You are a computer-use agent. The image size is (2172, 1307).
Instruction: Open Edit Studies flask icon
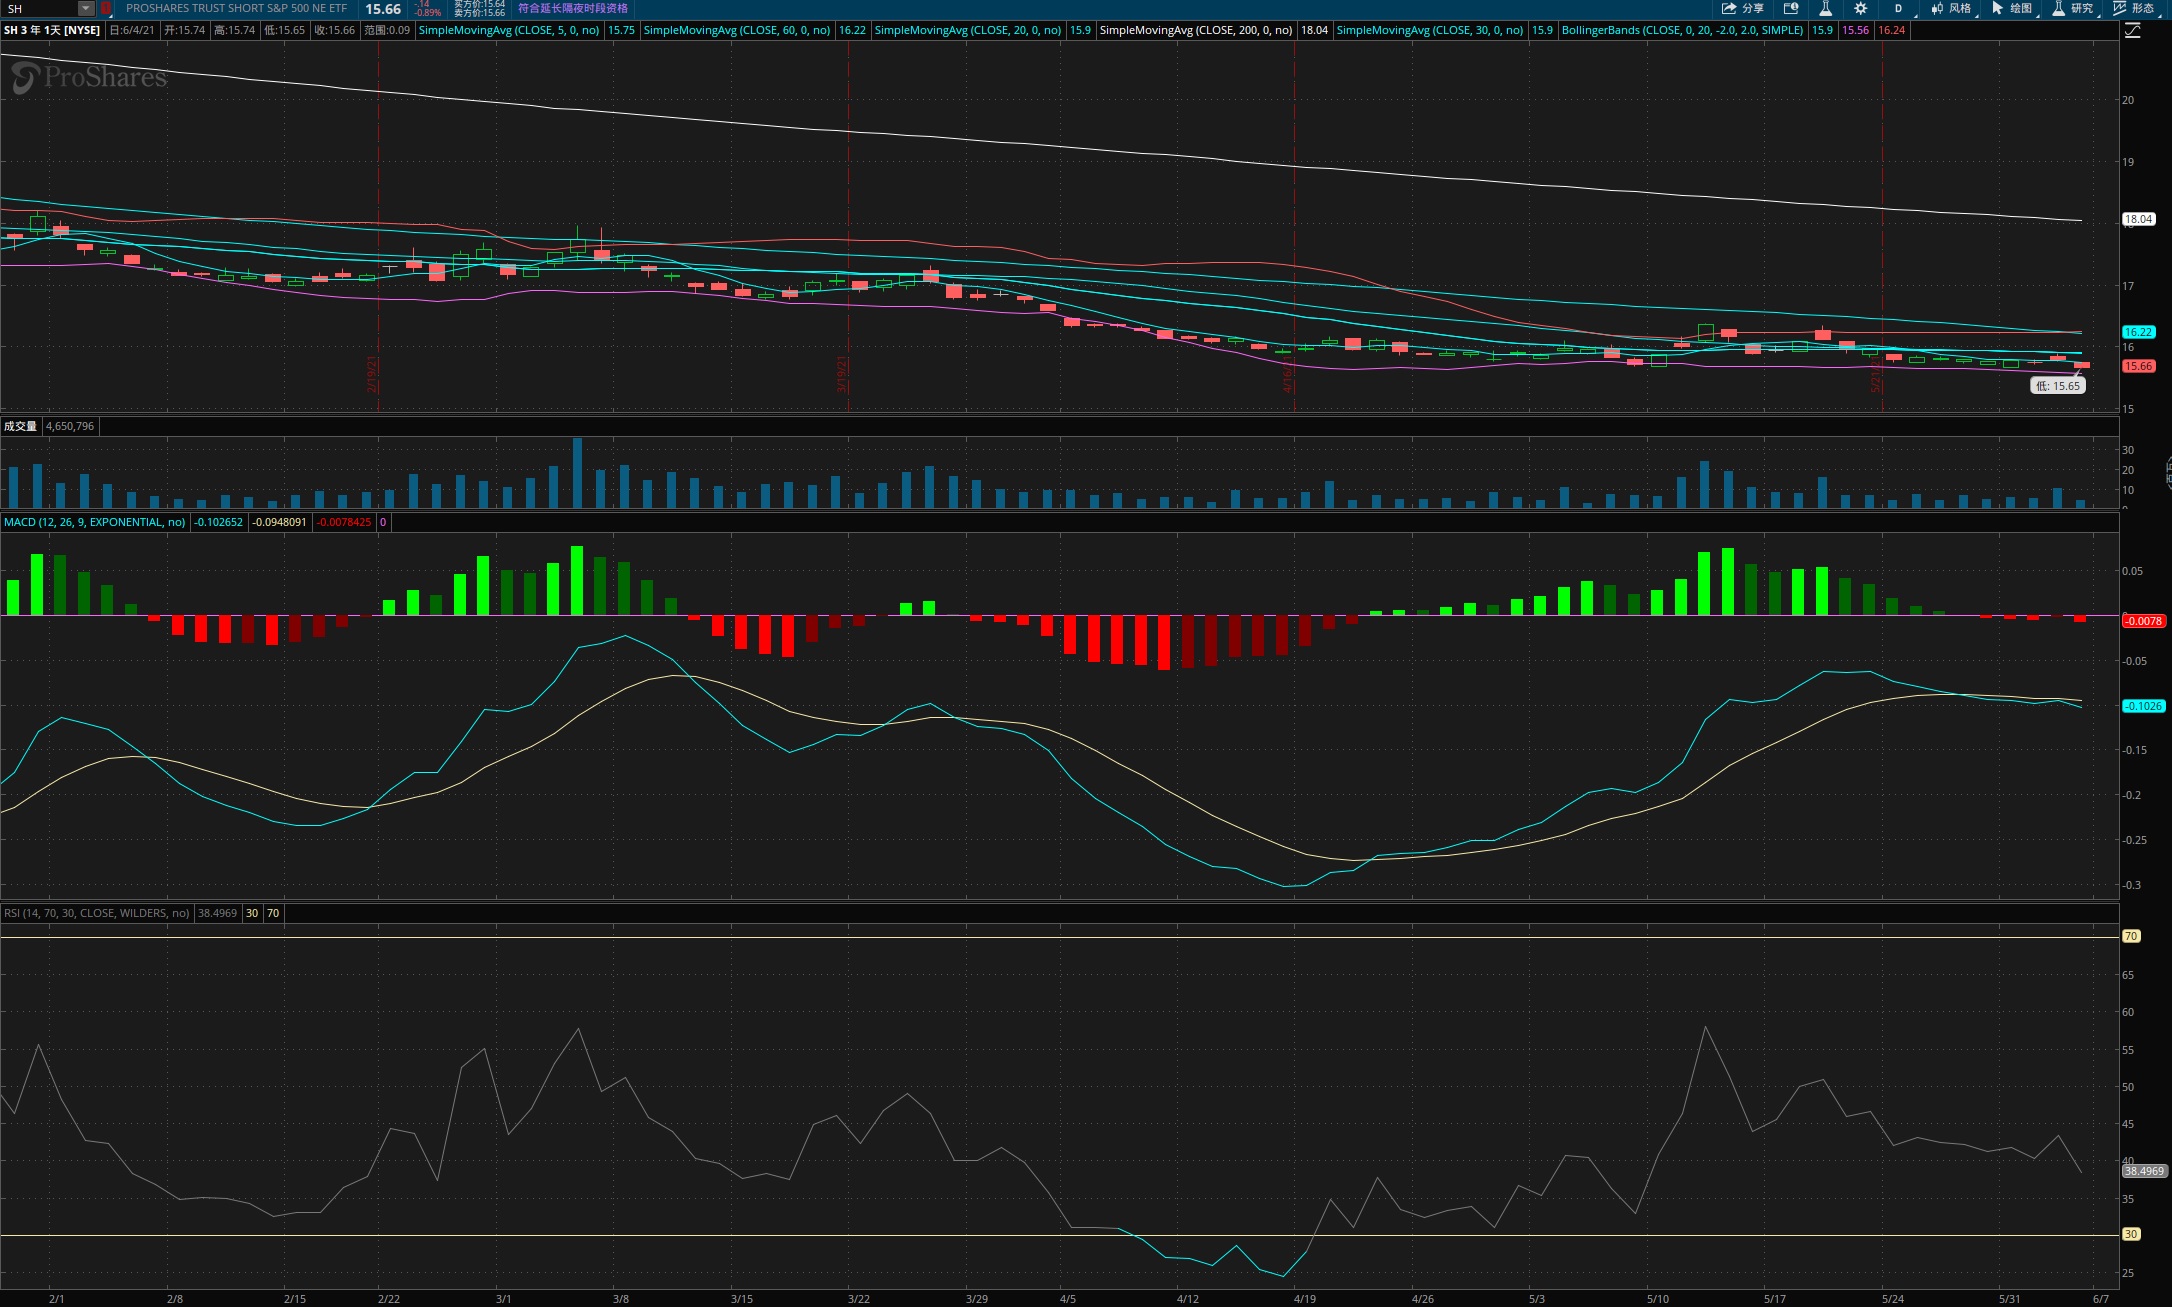coord(1825,8)
